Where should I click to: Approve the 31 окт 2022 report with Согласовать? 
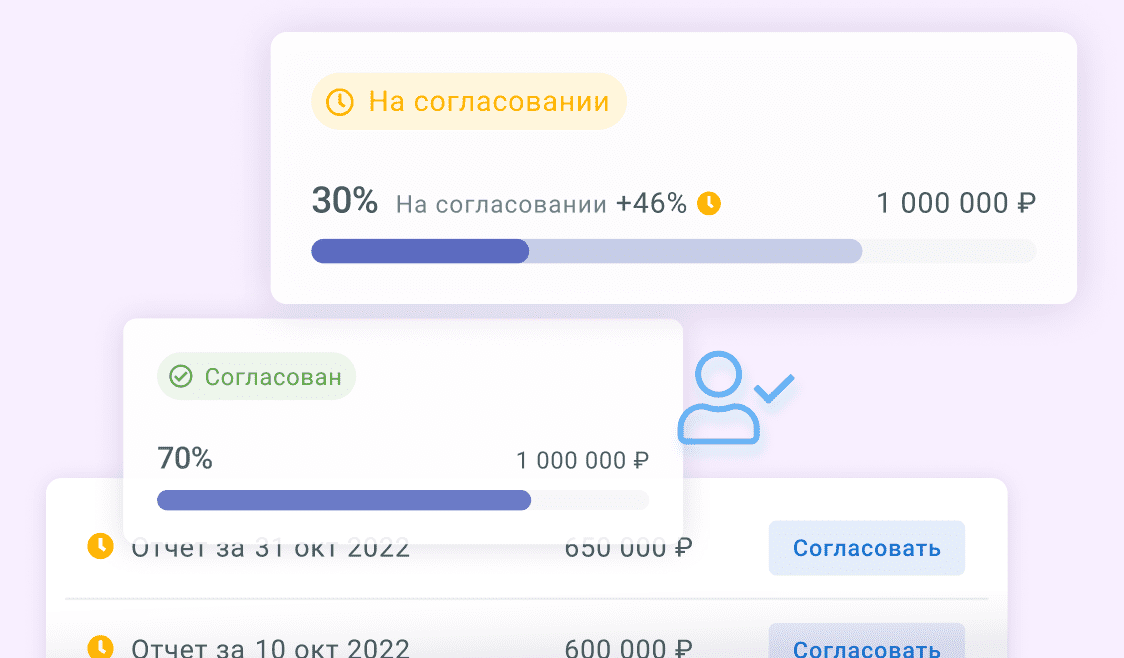[x=867, y=548]
